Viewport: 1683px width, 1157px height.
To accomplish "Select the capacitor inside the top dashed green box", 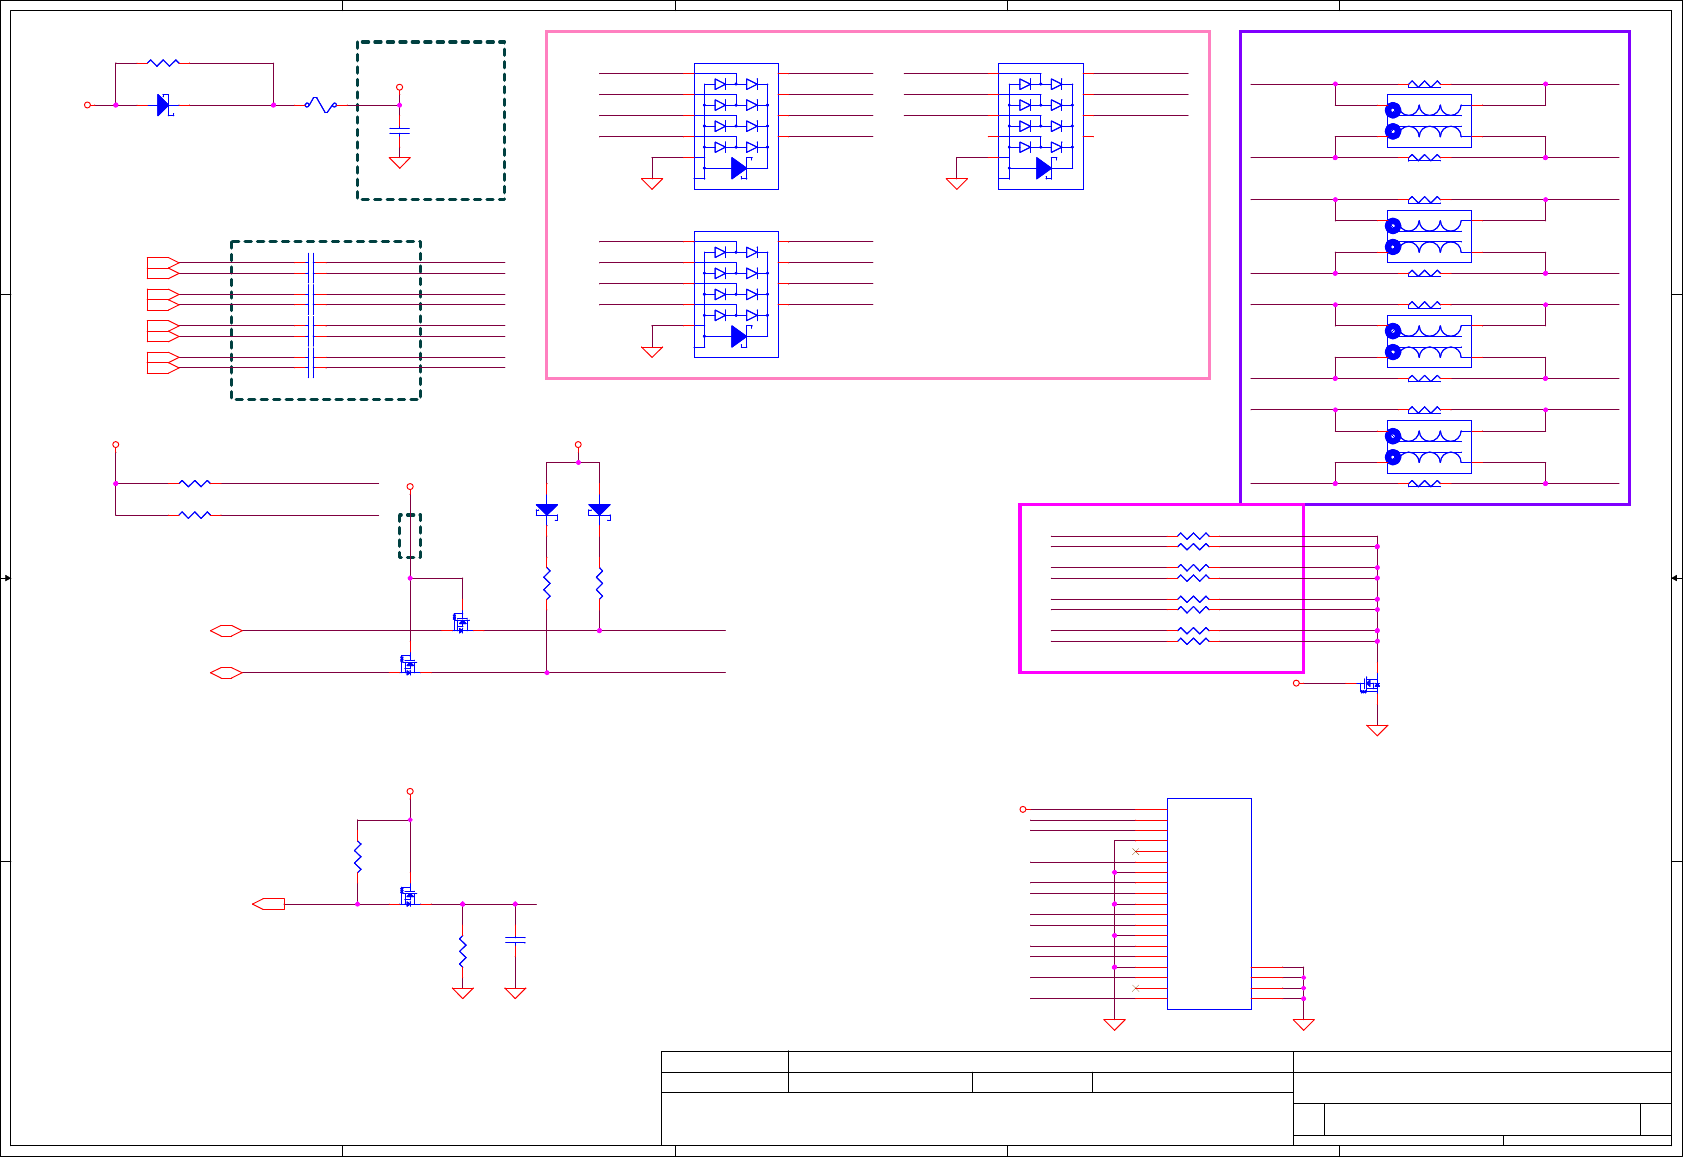I will (399, 130).
